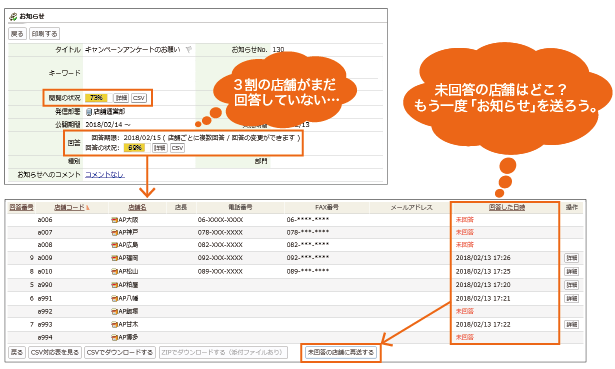Viewport: 615px width, 369px height.
Task: Click CSVでダウンロードする button
Action: pos(120,352)
